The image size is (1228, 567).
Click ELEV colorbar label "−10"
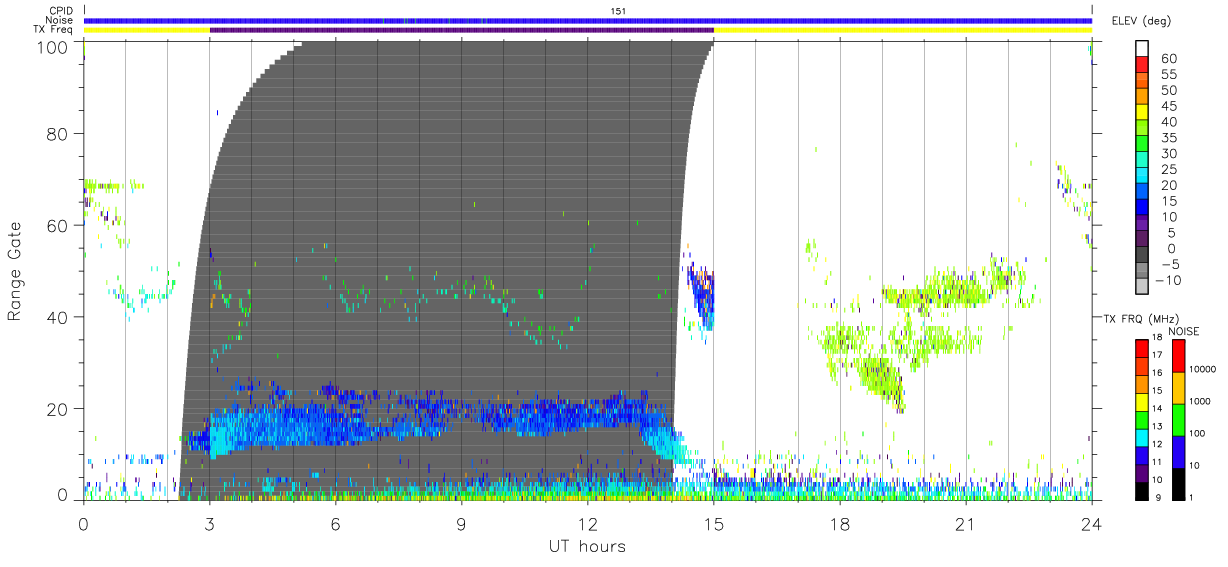pyautogui.click(x=1168, y=280)
